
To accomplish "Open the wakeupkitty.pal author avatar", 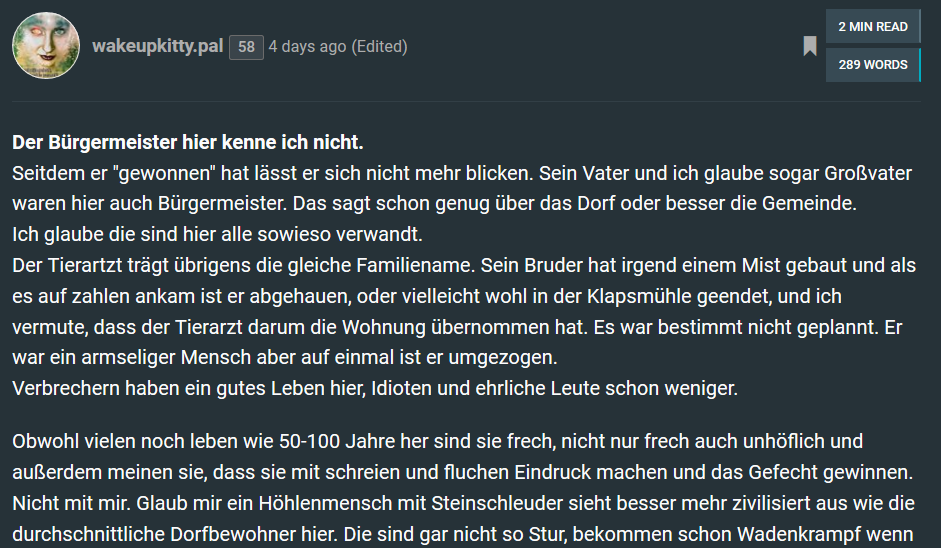I will point(46,46).
